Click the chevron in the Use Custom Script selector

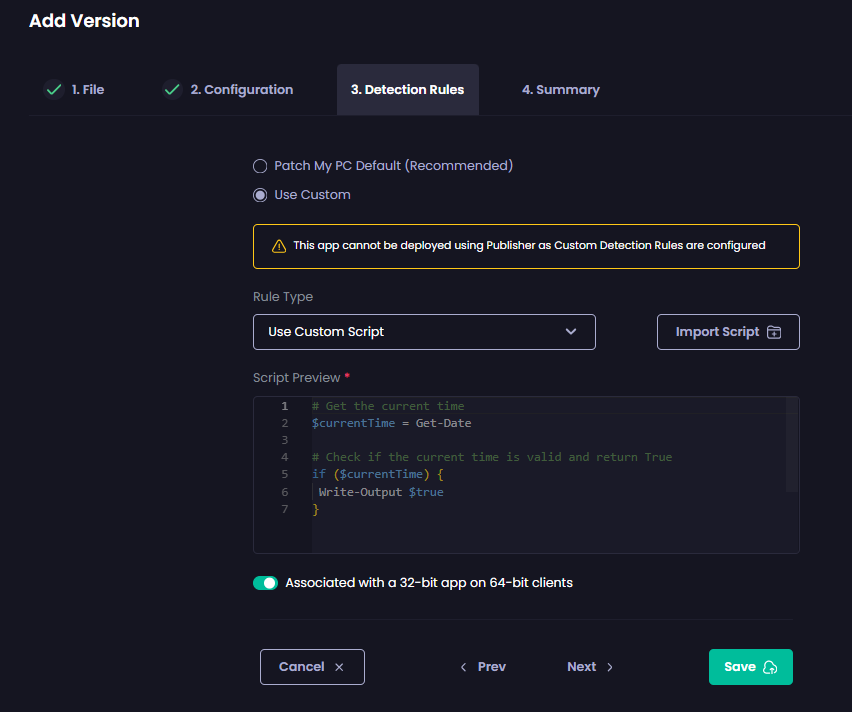tap(571, 331)
